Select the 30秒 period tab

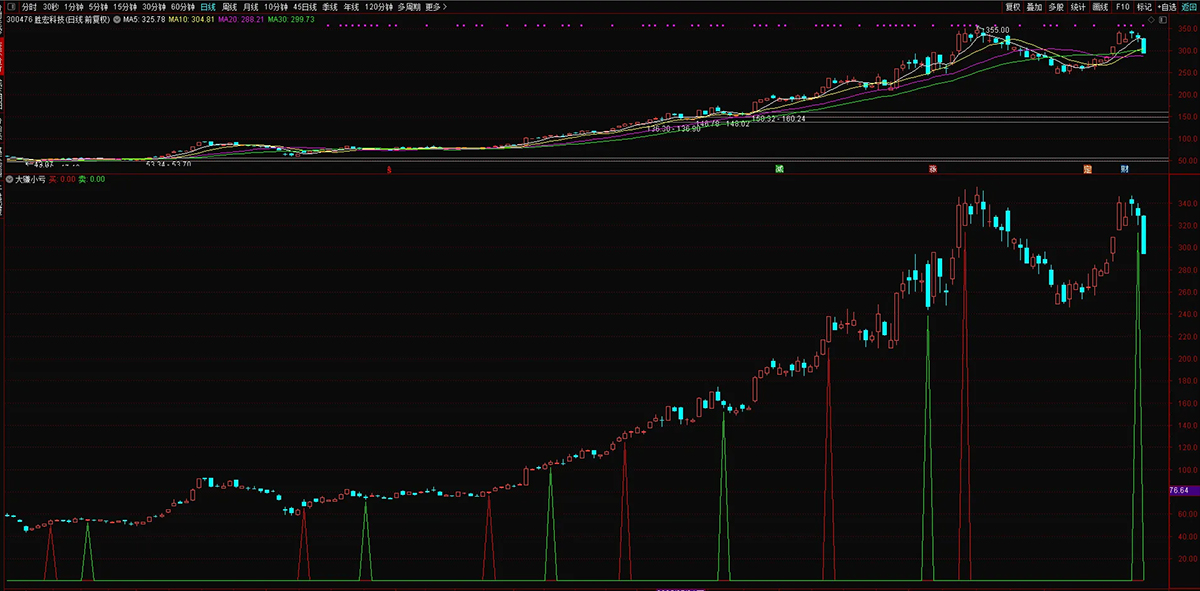[x=50, y=6]
